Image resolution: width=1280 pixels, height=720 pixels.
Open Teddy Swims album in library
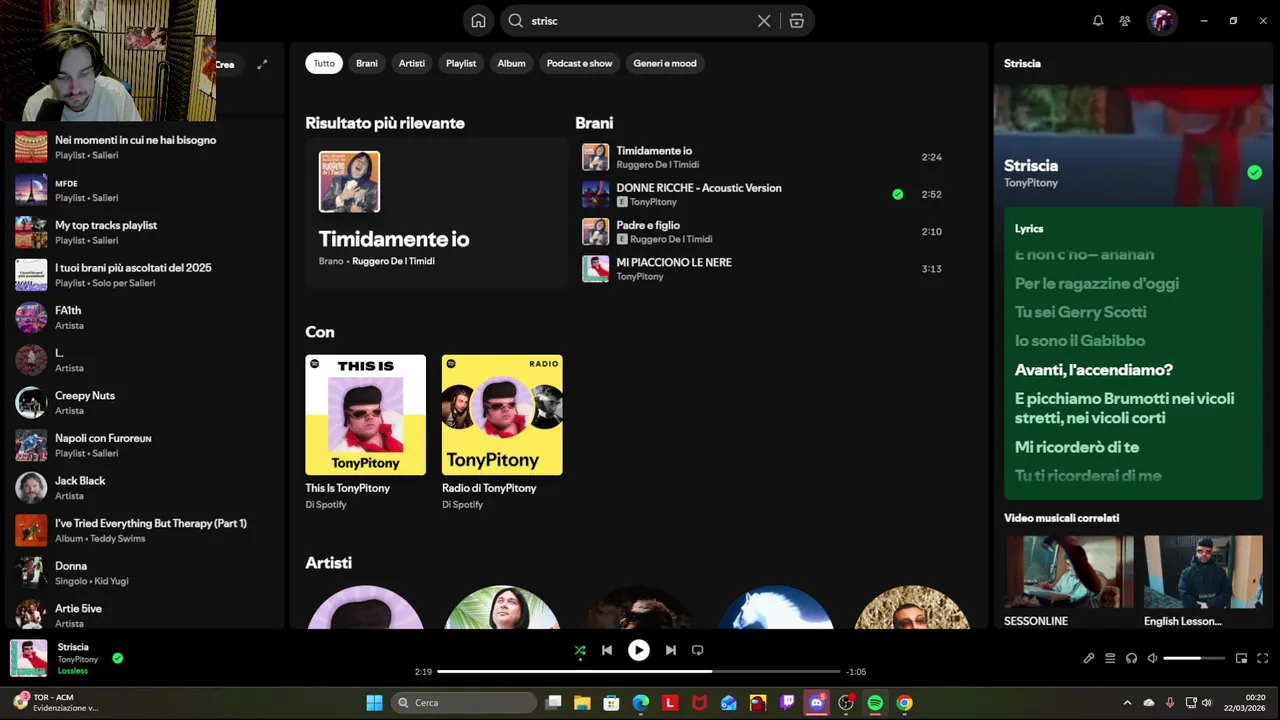(144, 530)
